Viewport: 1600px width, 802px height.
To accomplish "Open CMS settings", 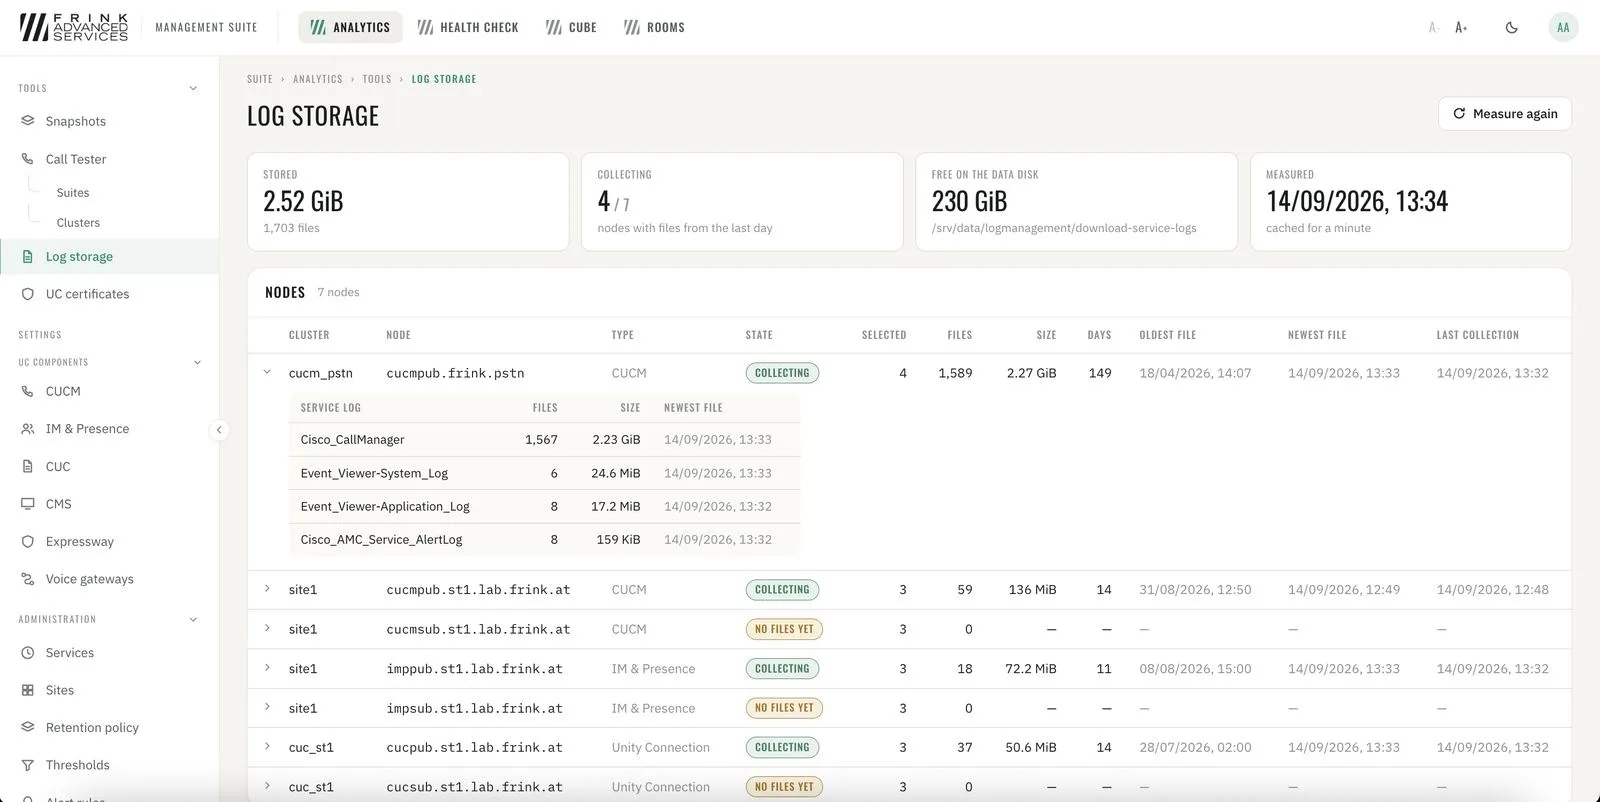I will tap(58, 504).
